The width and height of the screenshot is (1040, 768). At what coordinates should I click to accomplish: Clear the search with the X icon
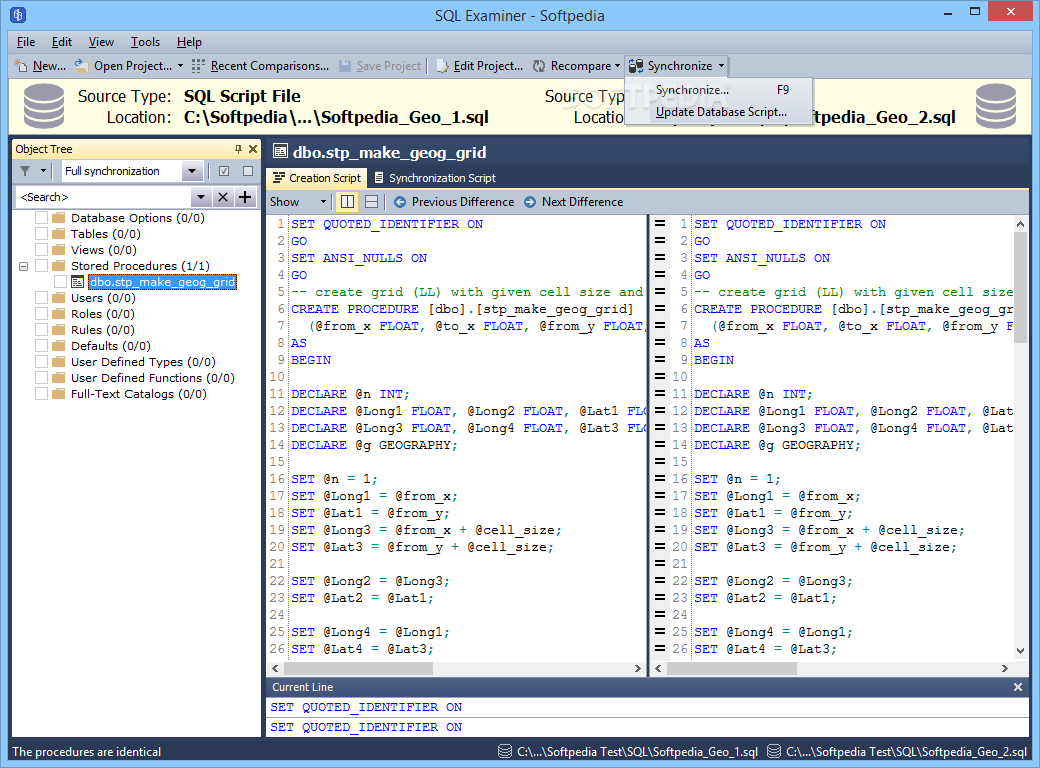[x=223, y=197]
